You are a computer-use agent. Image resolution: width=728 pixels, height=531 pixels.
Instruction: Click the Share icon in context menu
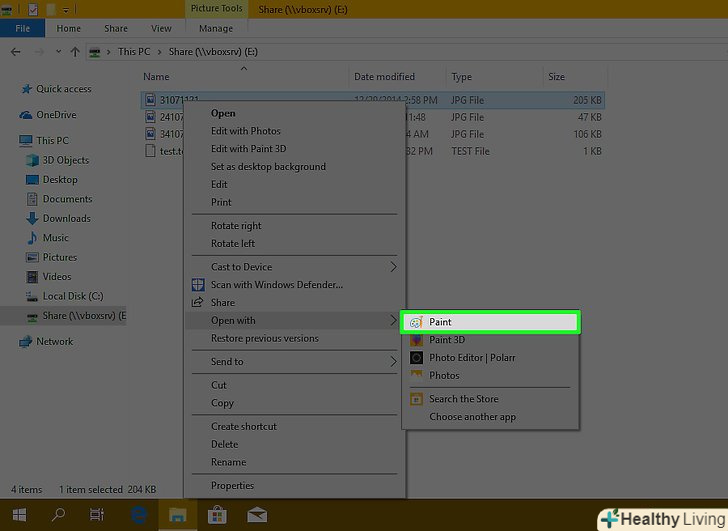click(198, 302)
